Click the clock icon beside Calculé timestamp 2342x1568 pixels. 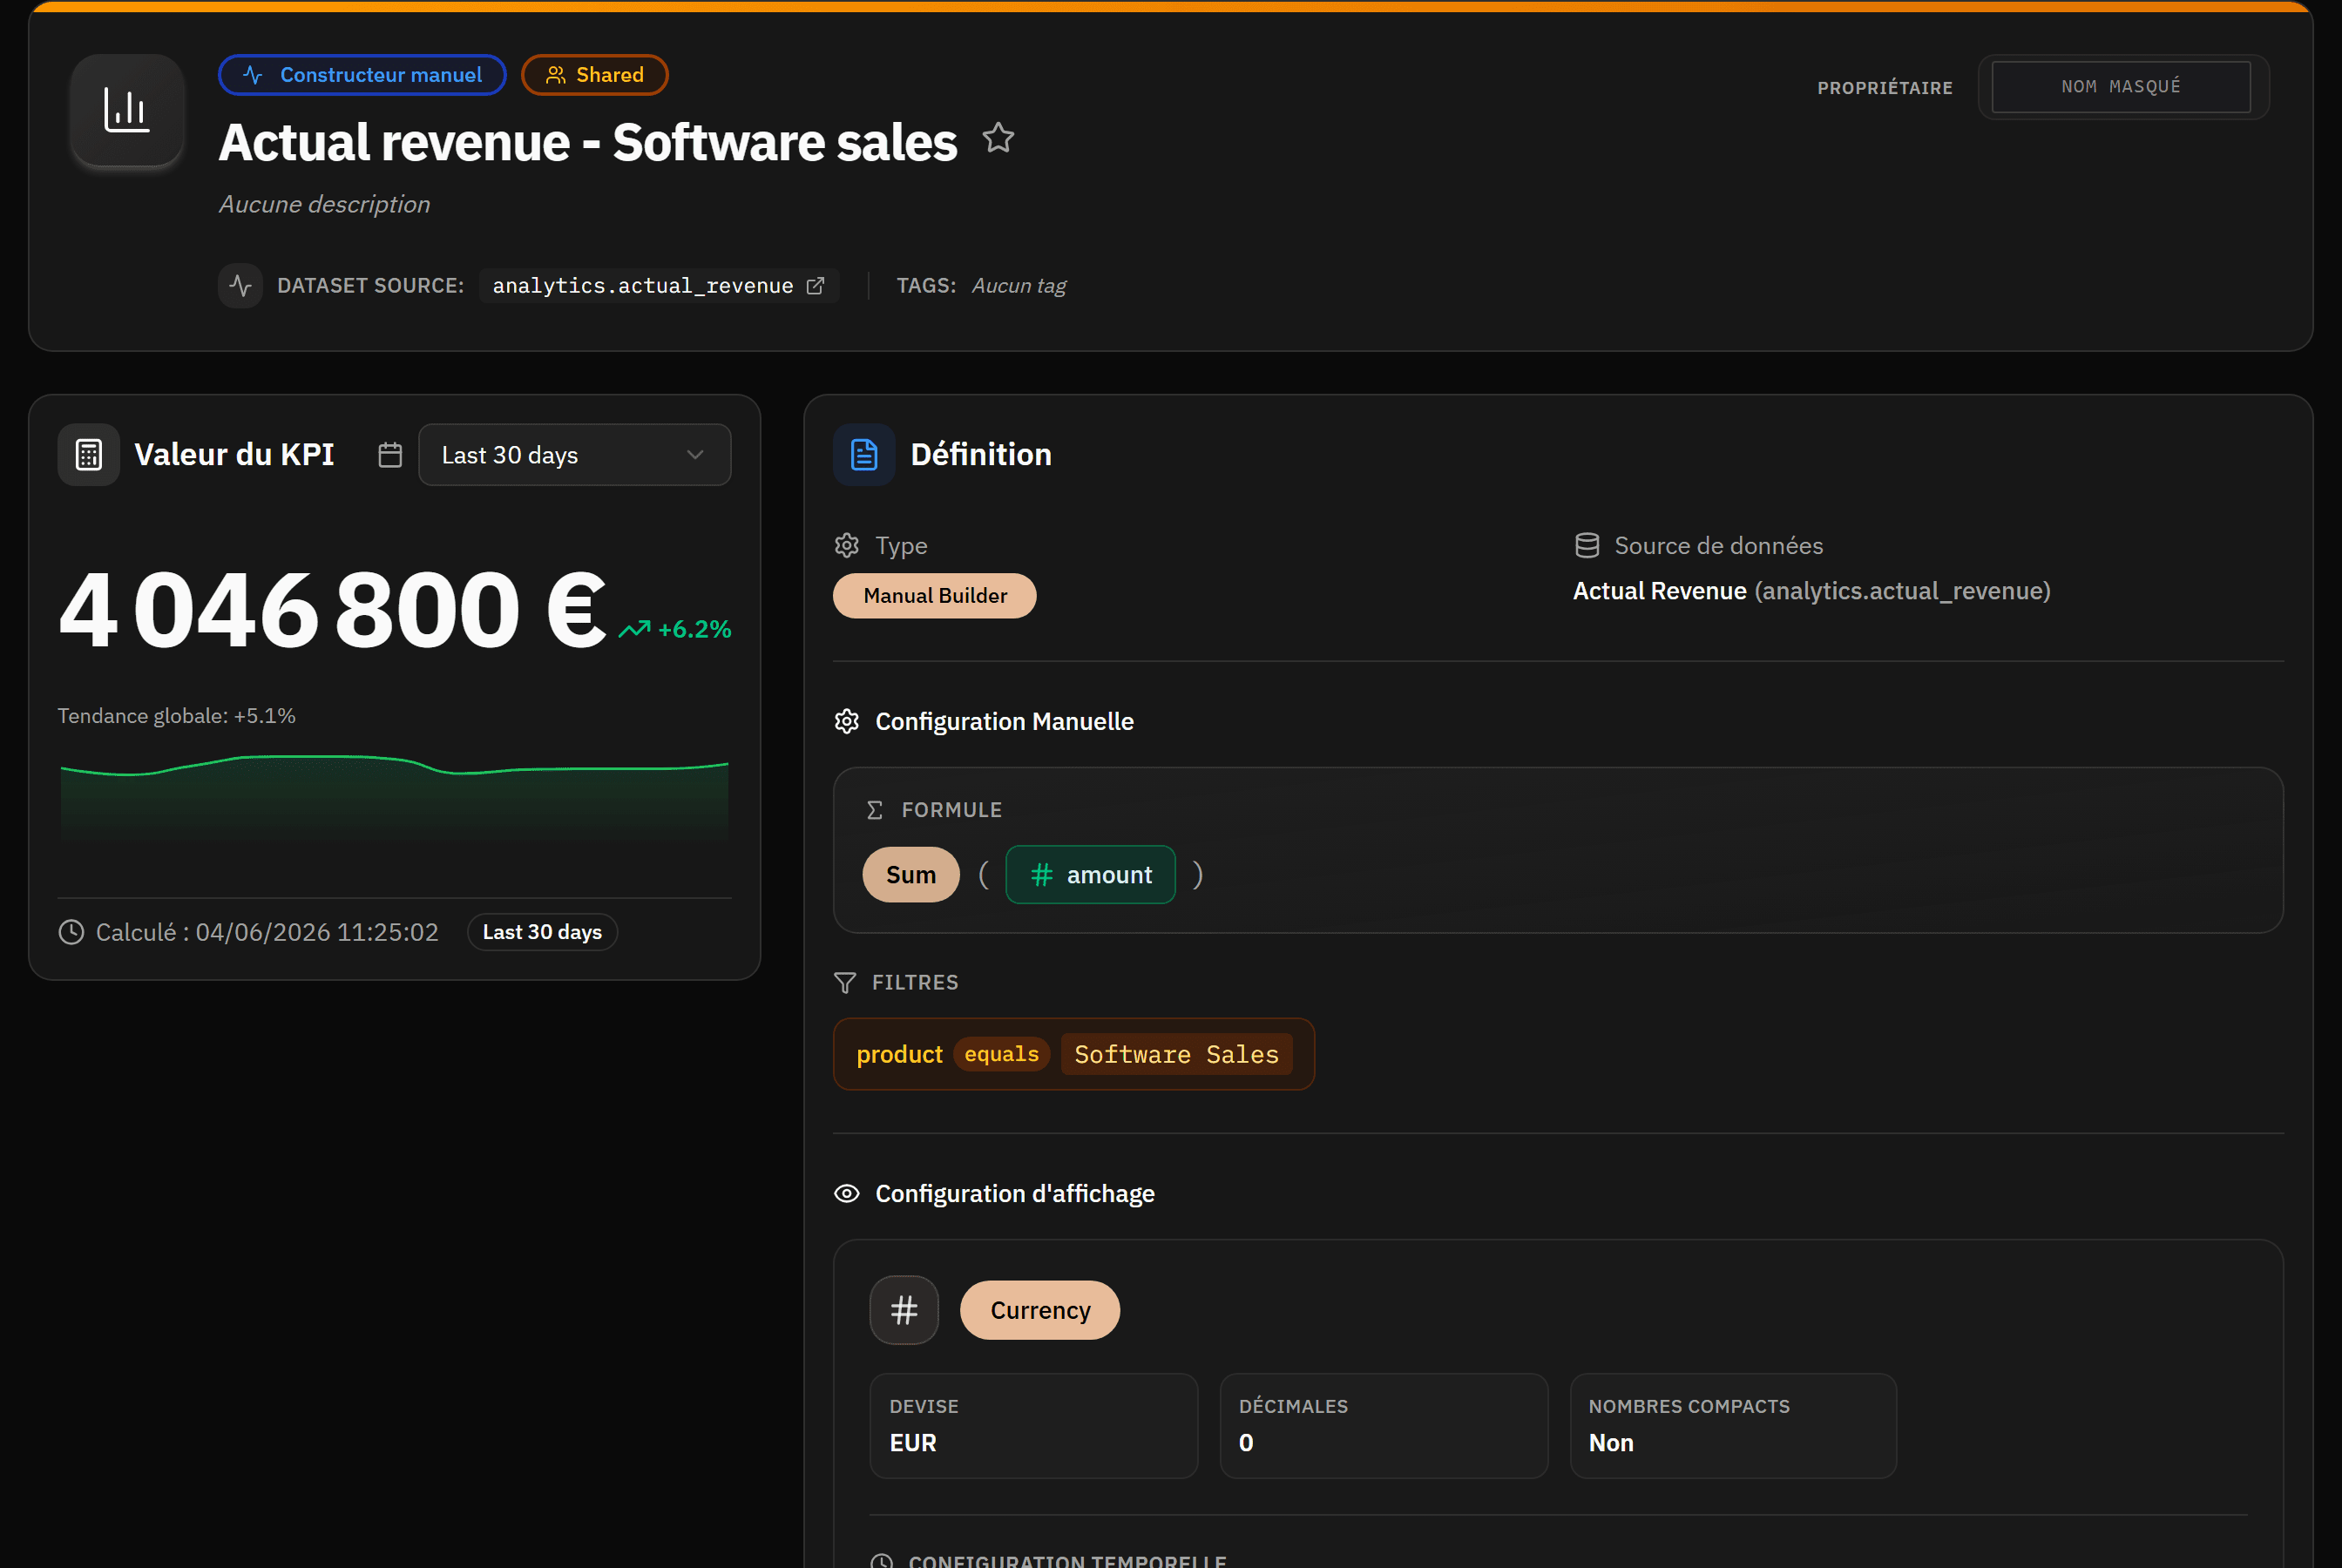71,932
